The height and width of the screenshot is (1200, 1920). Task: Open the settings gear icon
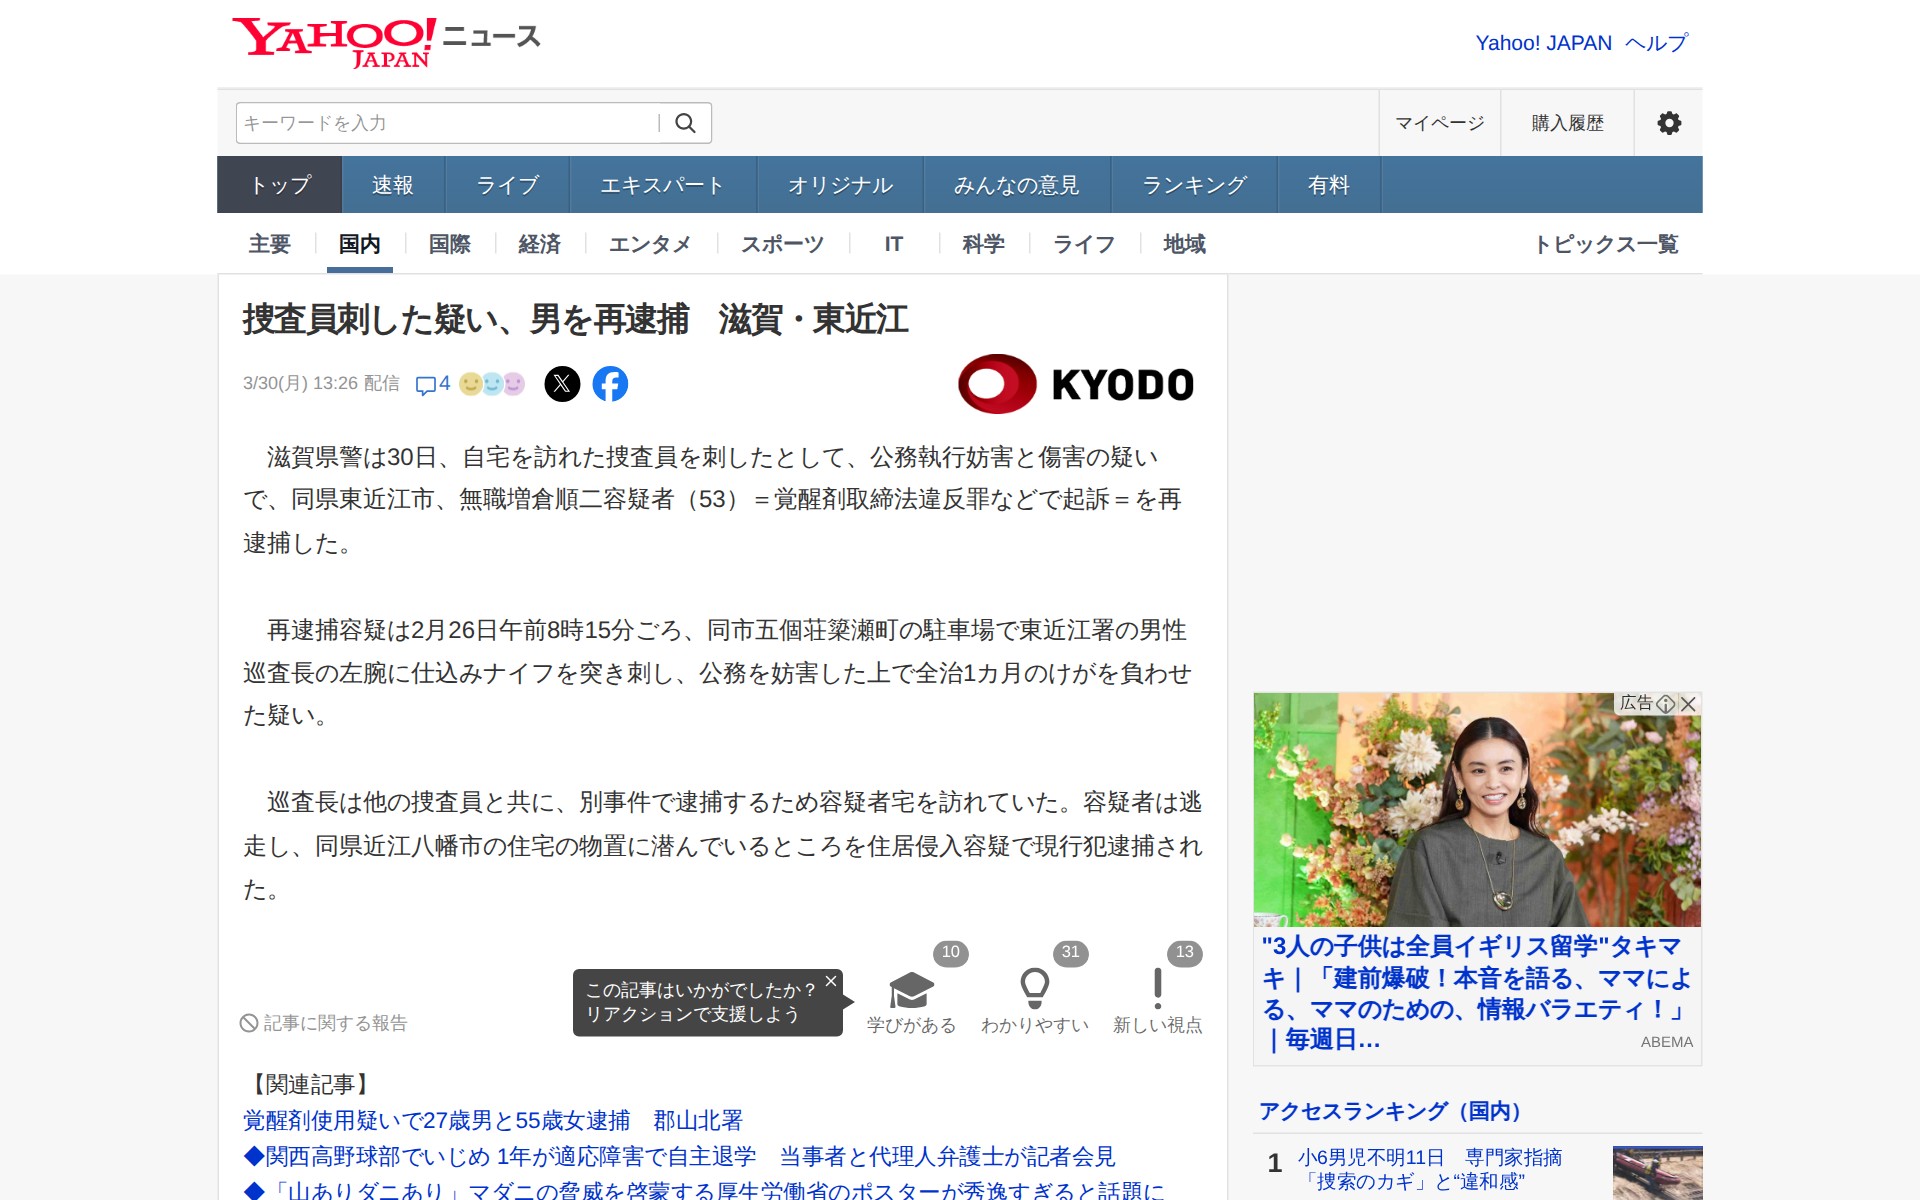click(1668, 123)
